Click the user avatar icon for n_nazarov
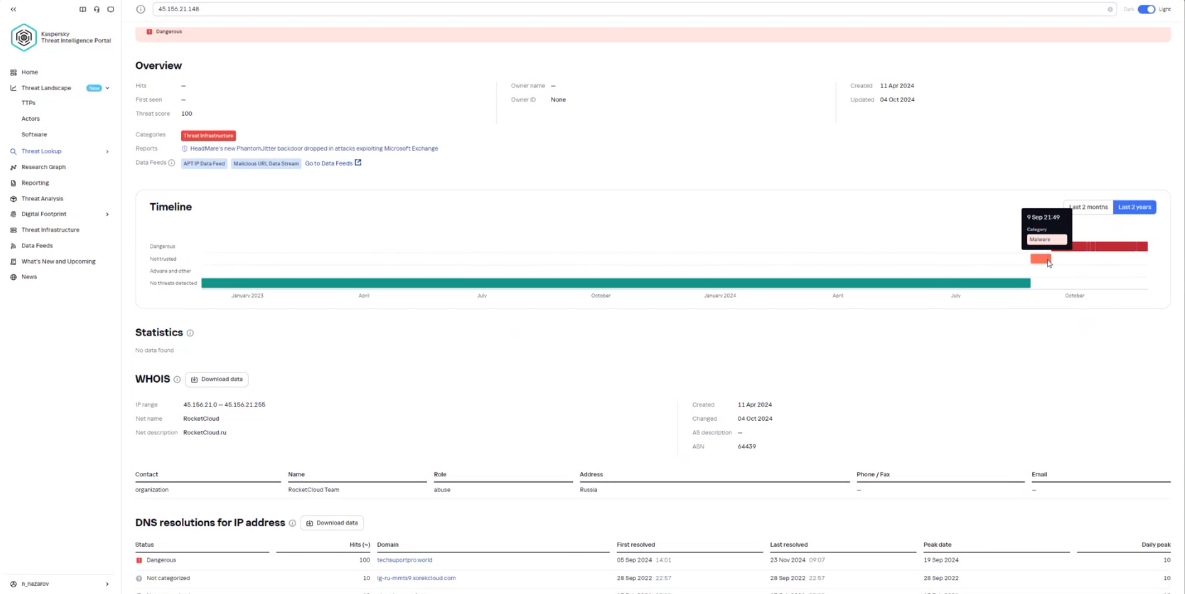 pyautogui.click(x=14, y=584)
